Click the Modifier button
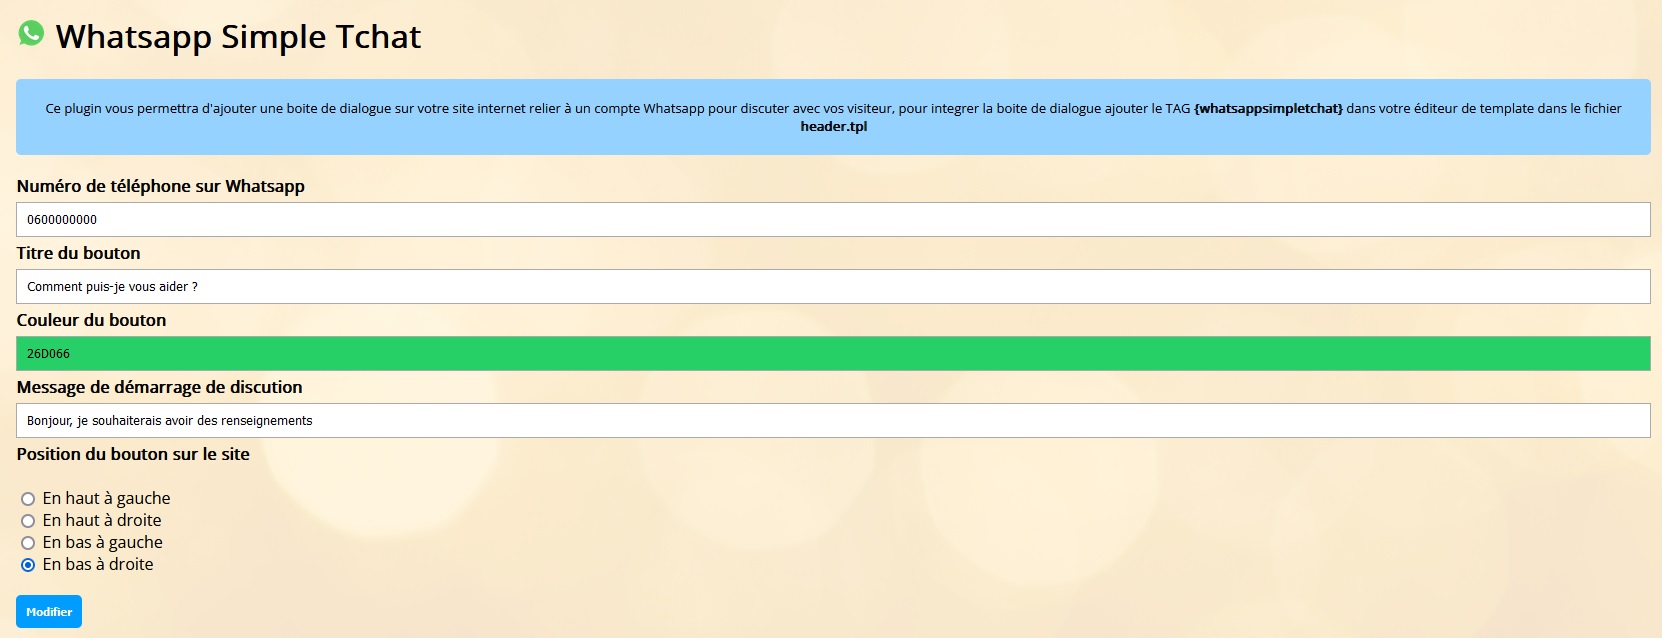 point(49,612)
